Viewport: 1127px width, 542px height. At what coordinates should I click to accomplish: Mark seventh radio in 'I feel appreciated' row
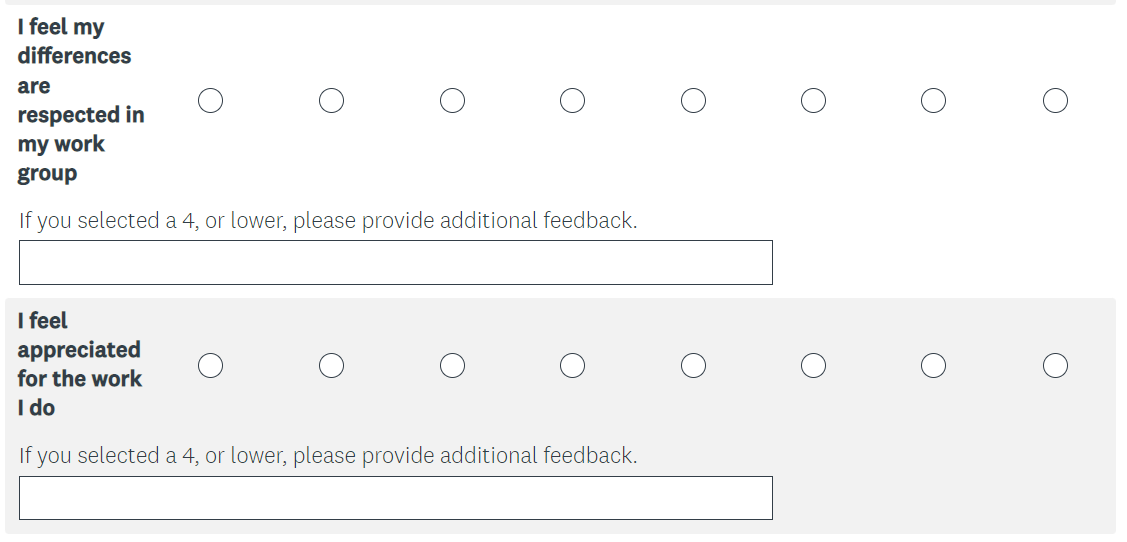tap(934, 366)
